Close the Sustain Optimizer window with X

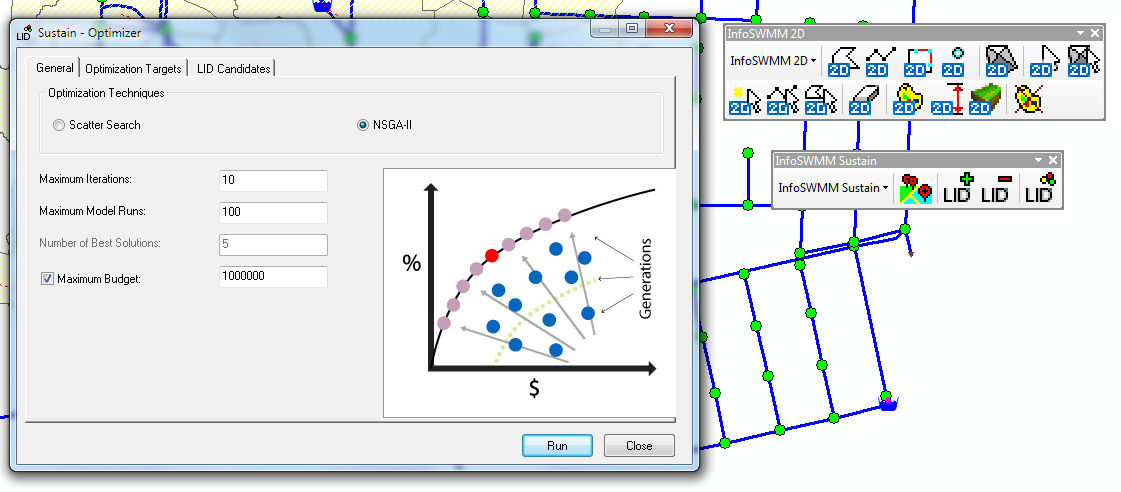(668, 29)
